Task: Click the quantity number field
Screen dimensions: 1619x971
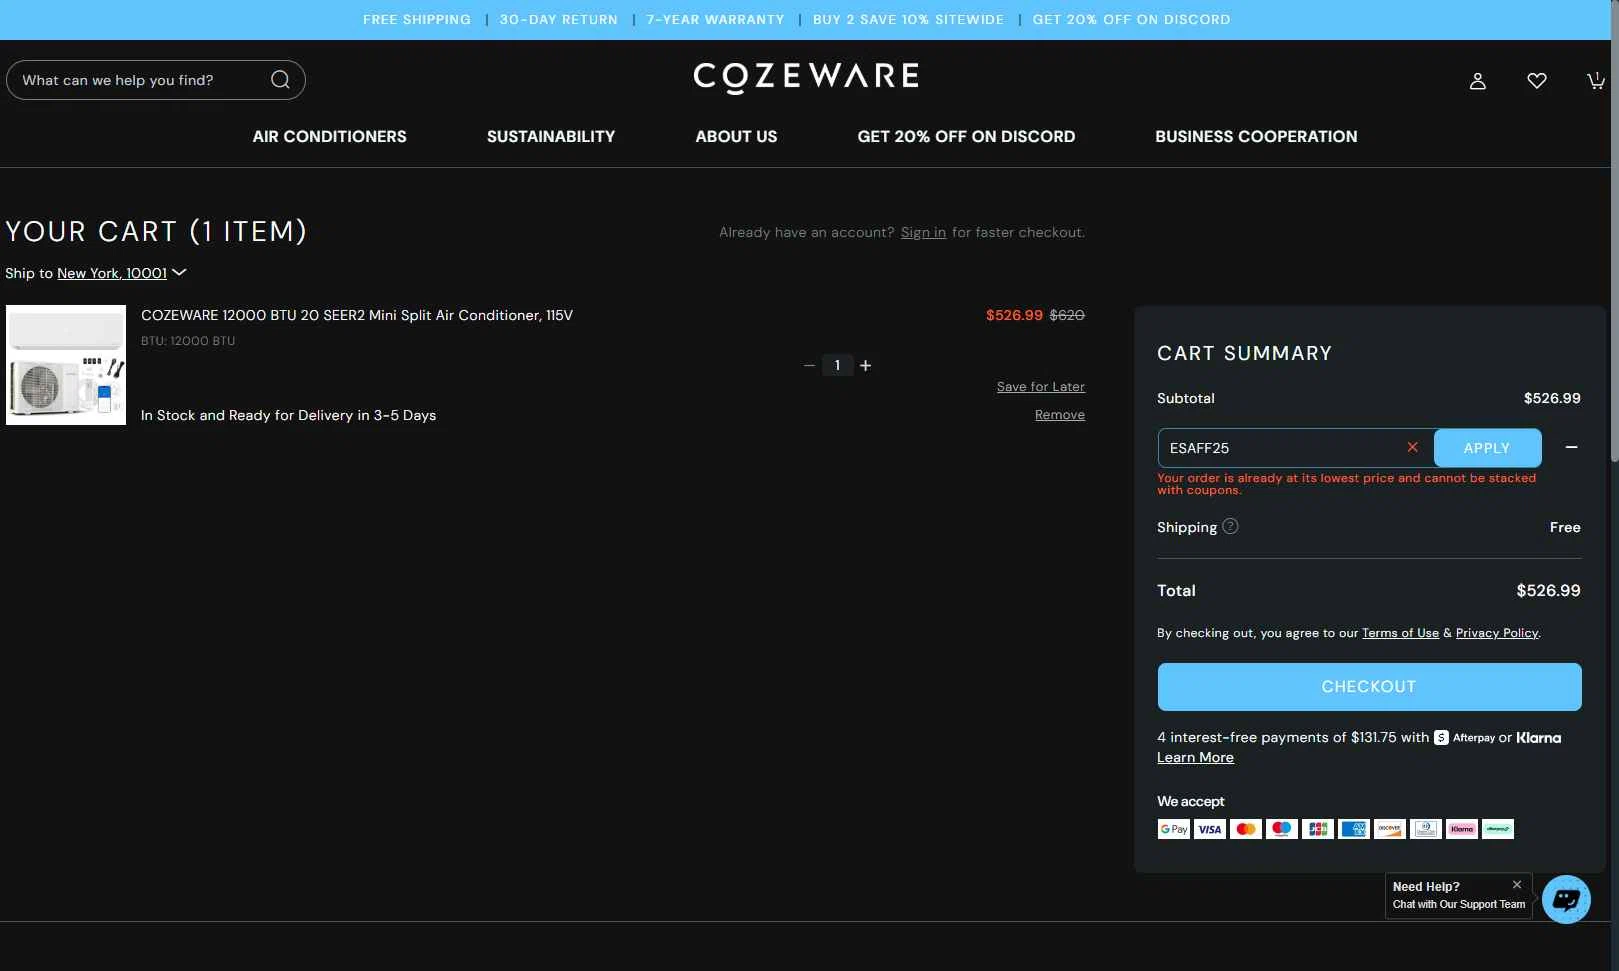Action: click(x=837, y=366)
